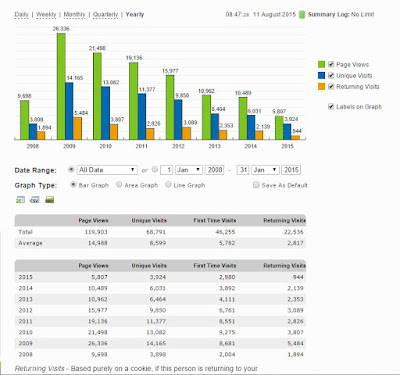Viewport: 400px width, 375px height.
Task: Export stats to Excel icon
Action: 20,200
